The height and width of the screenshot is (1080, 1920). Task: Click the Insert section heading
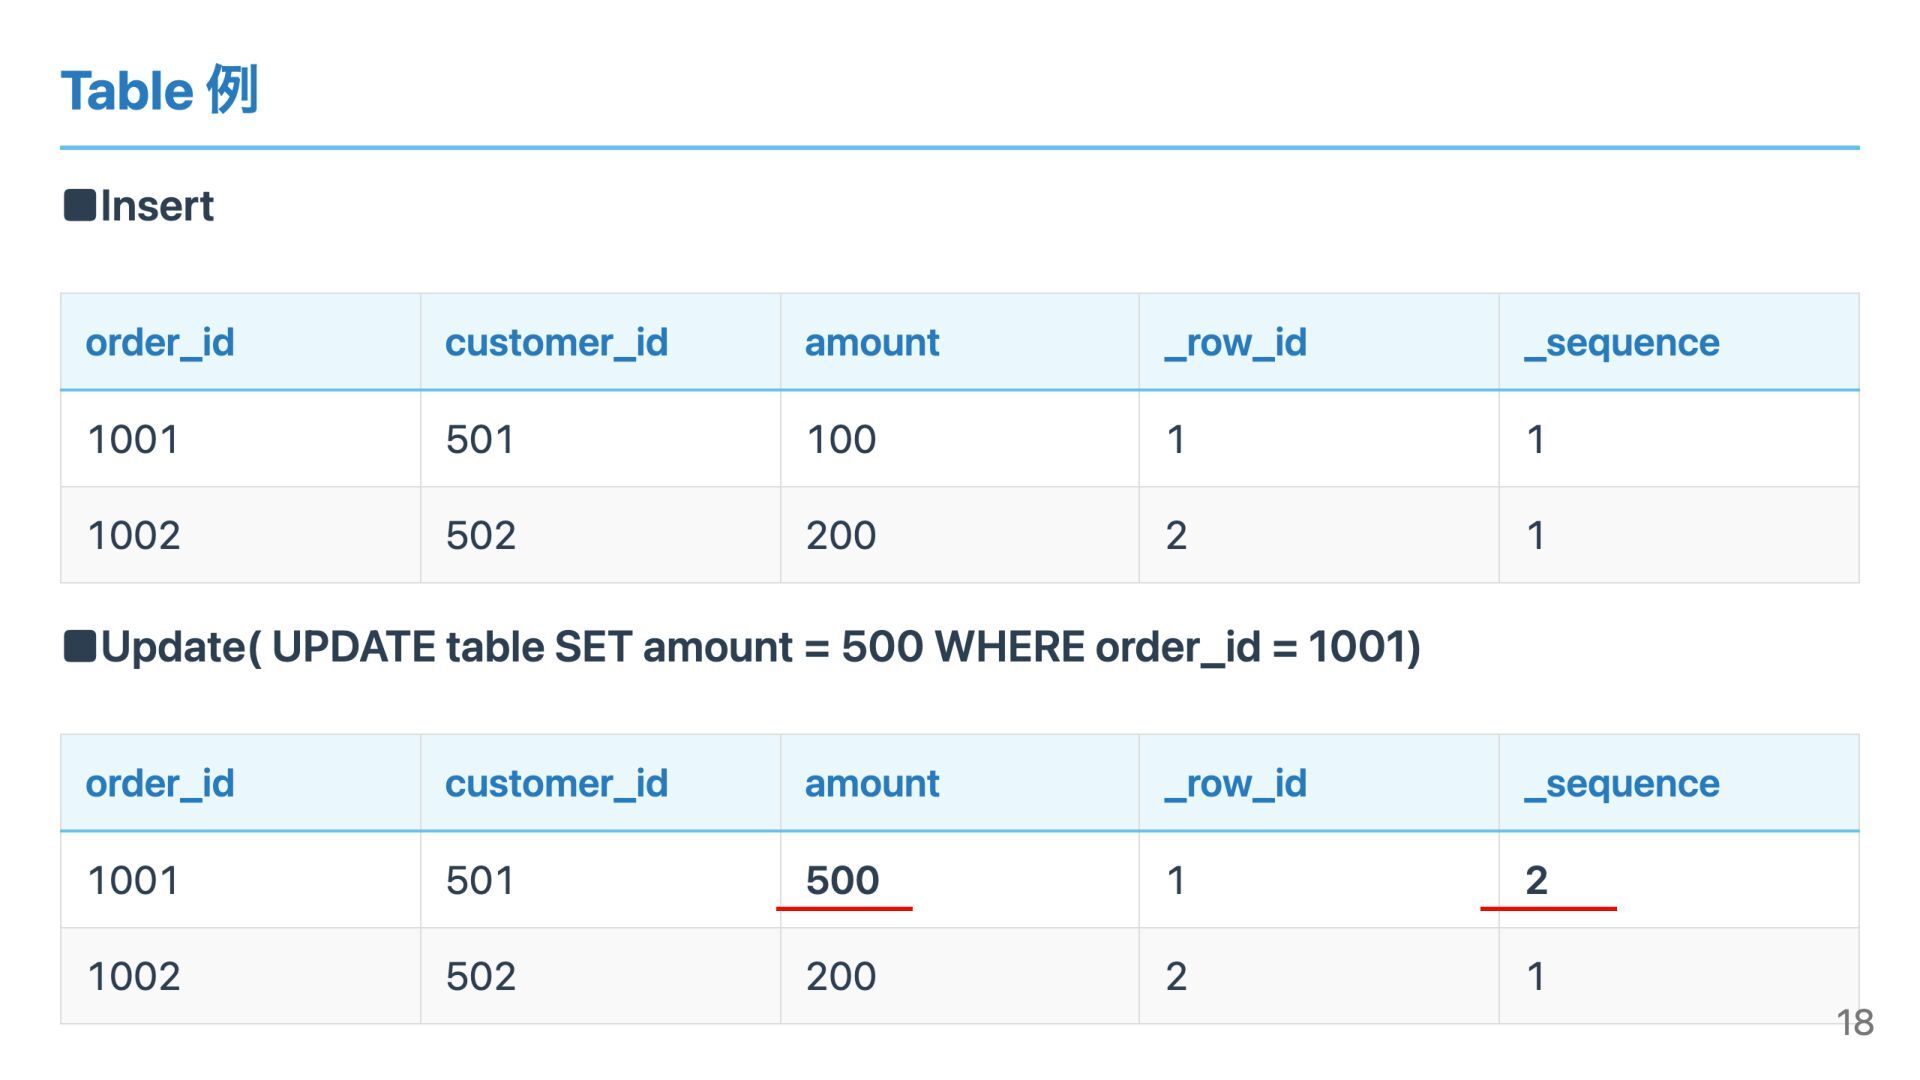click(x=157, y=206)
